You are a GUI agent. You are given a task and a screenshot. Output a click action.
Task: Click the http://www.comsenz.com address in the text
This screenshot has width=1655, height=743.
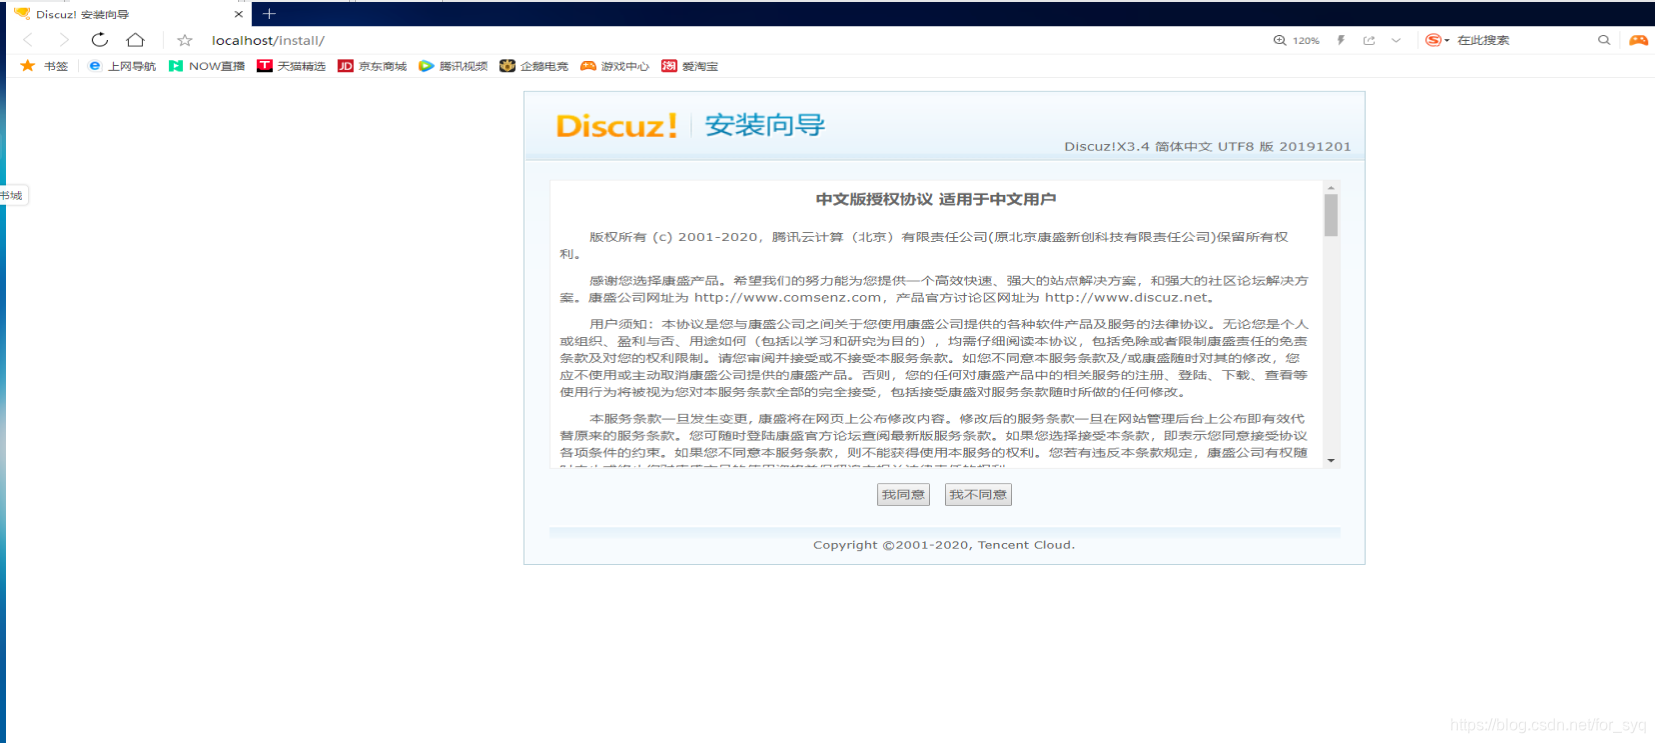(788, 298)
